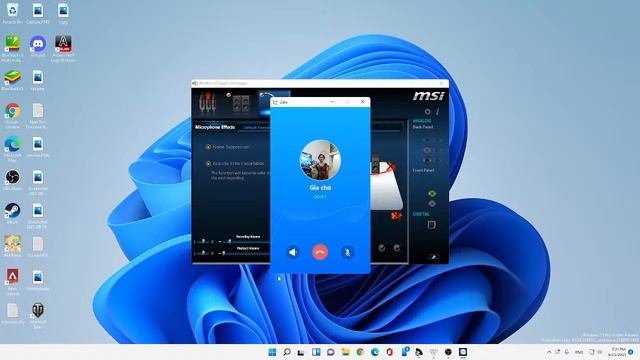This screenshot has width=640, height=360.
Task: Open the info icon beside the gear
Action: point(437,111)
